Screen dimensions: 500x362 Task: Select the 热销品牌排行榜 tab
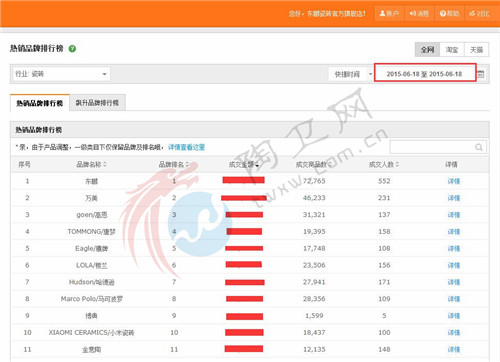click(x=40, y=103)
